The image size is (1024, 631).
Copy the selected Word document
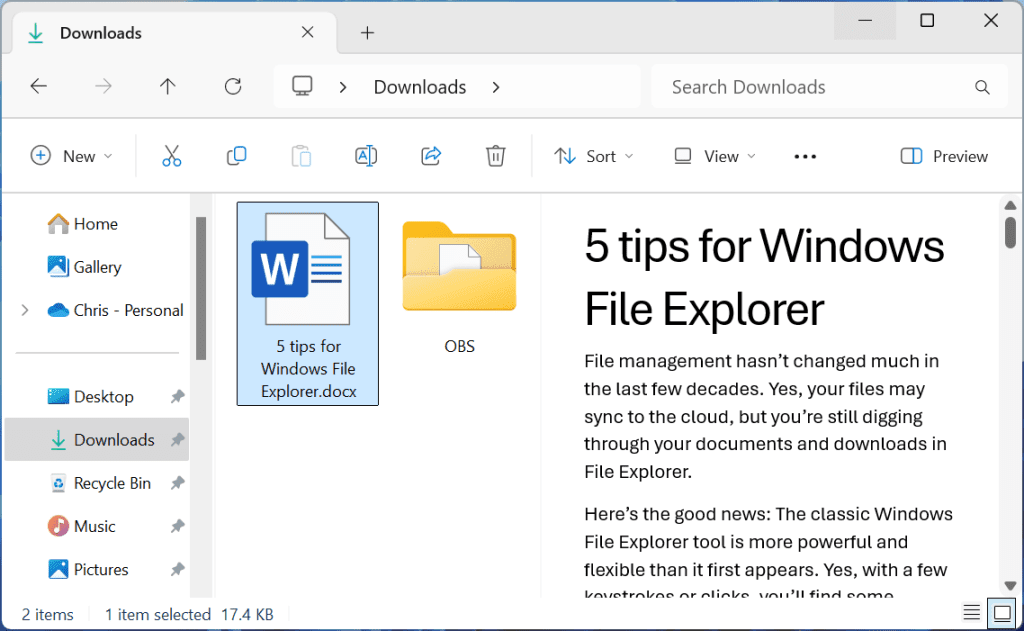(236, 156)
